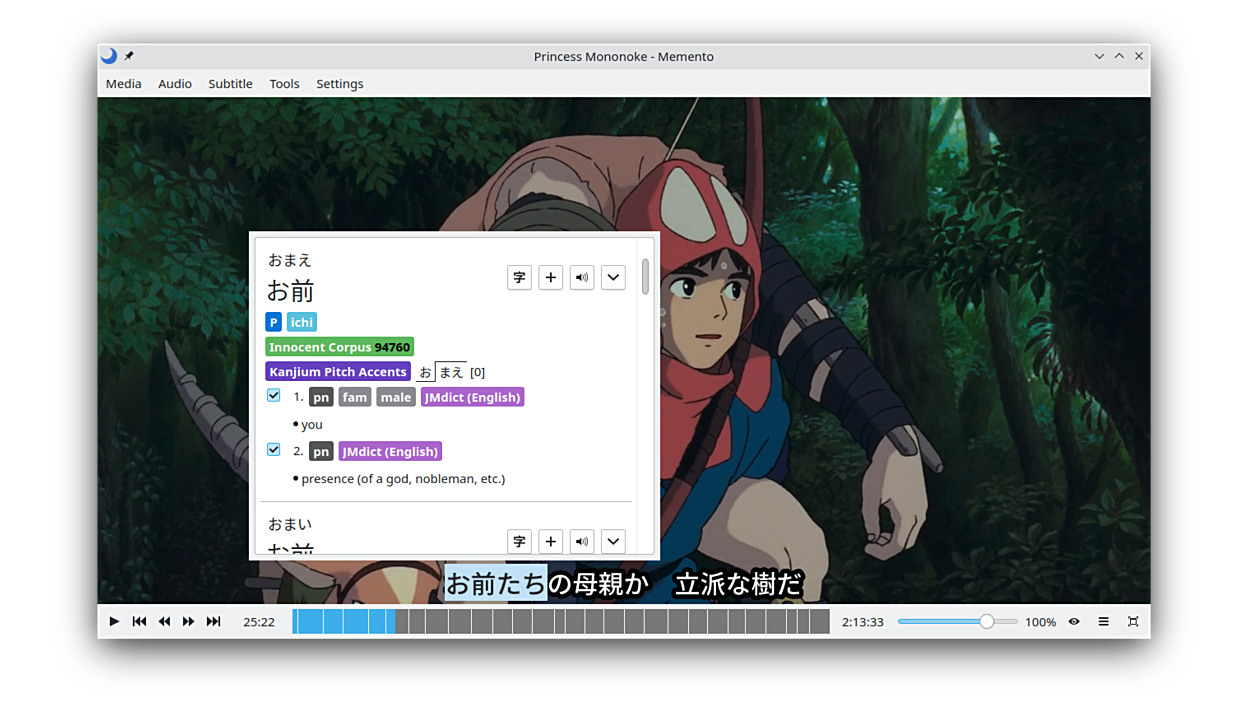Uncheck the second definition "presence" checkbox

[274, 450]
